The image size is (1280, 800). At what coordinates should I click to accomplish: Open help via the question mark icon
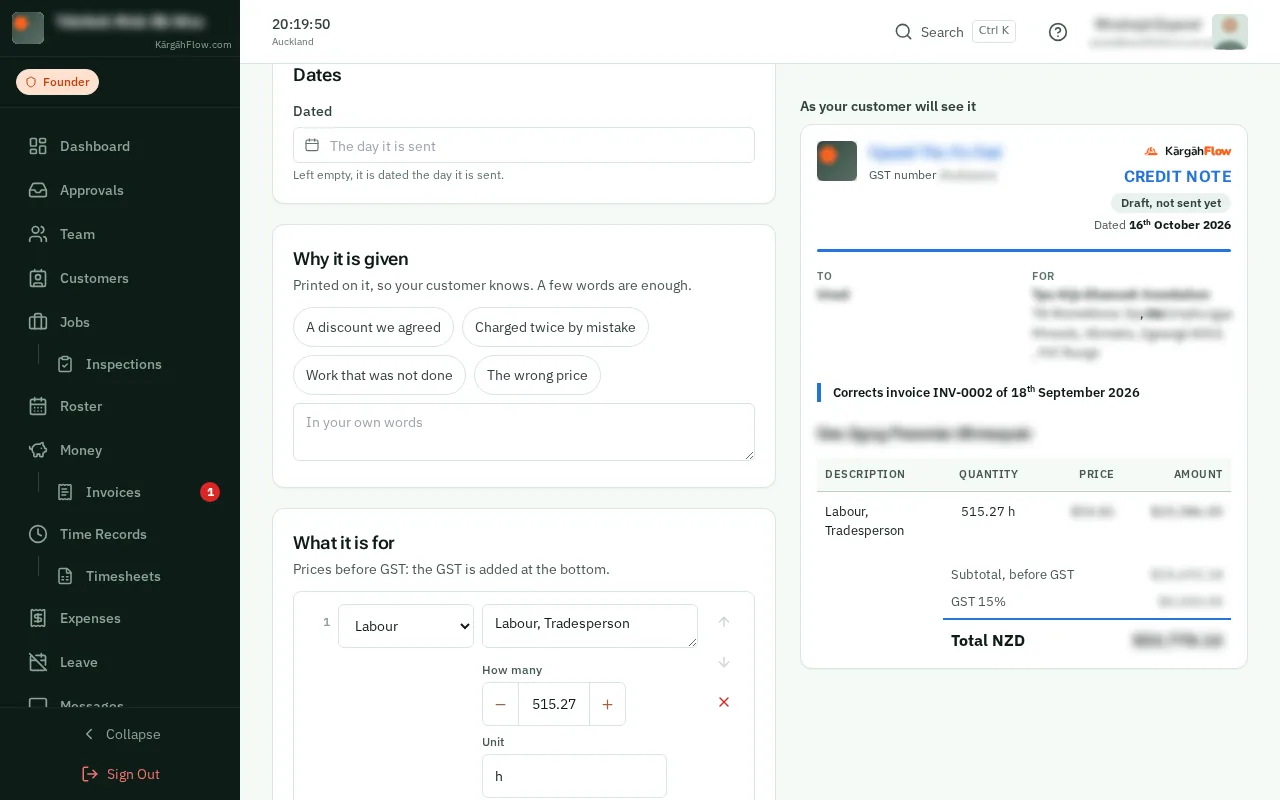pos(1058,32)
